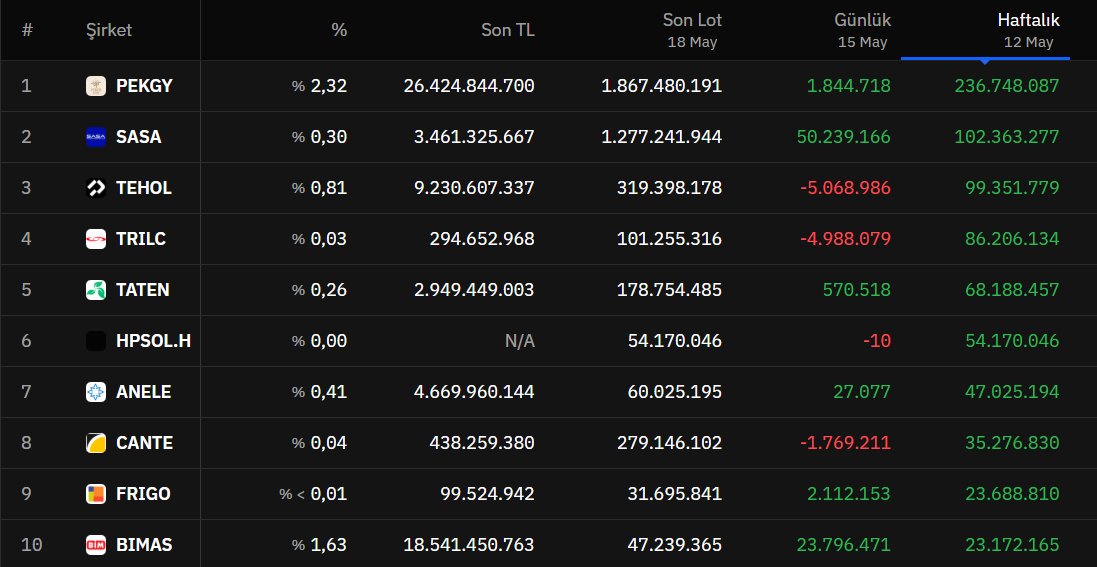Screen dimensions: 1097x567
Task: Select SASA Son Lot 1.277.241.944
Action: pyautogui.click(x=662, y=137)
